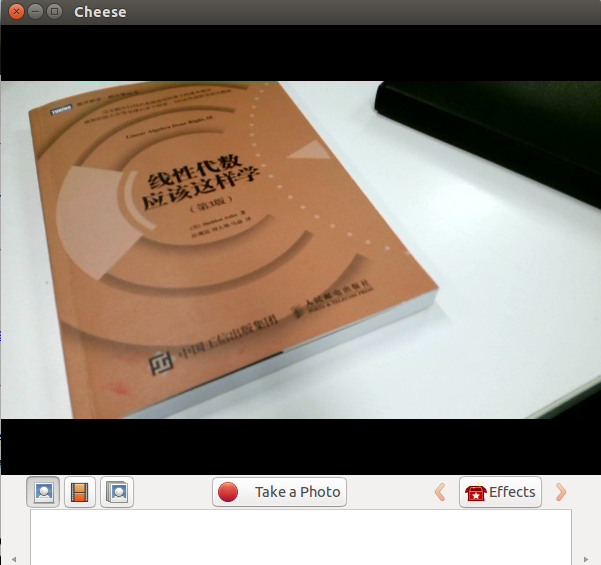Click the Take a Photo button

click(279, 492)
